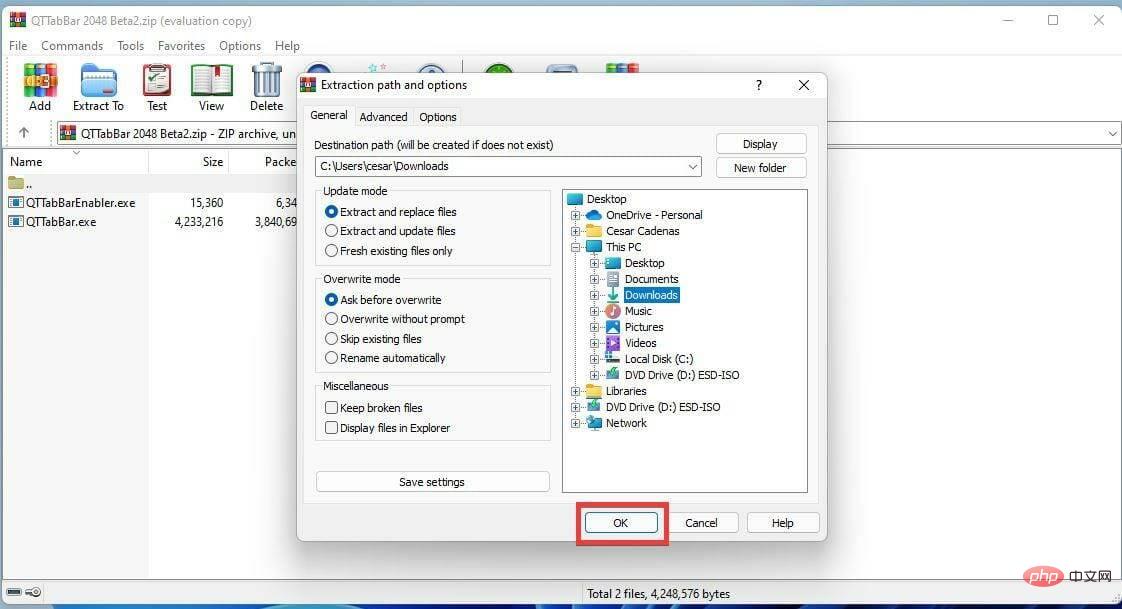
Task: Open the Commands menu
Action: (x=72, y=46)
